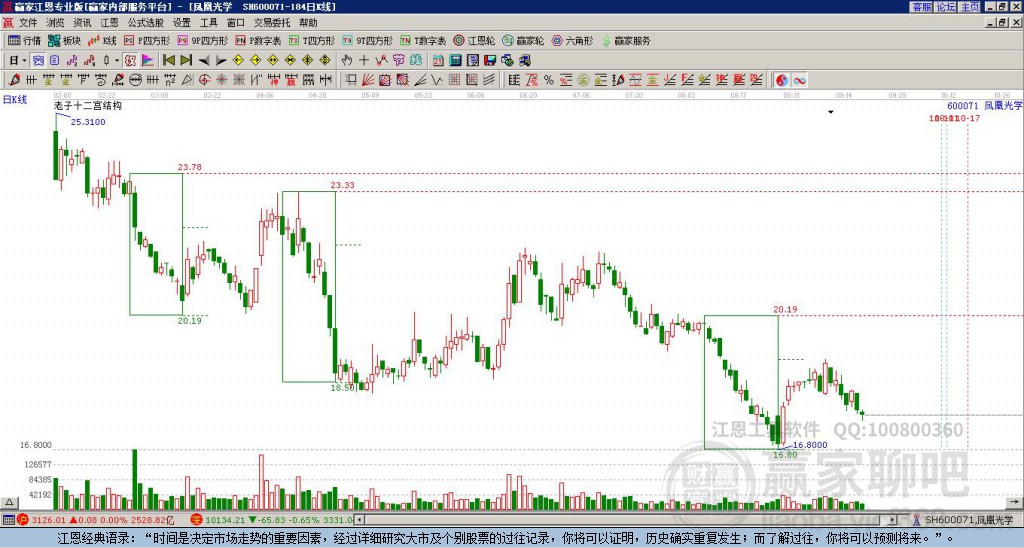Select the Gann fan lines icon

click(x=368, y=80)
